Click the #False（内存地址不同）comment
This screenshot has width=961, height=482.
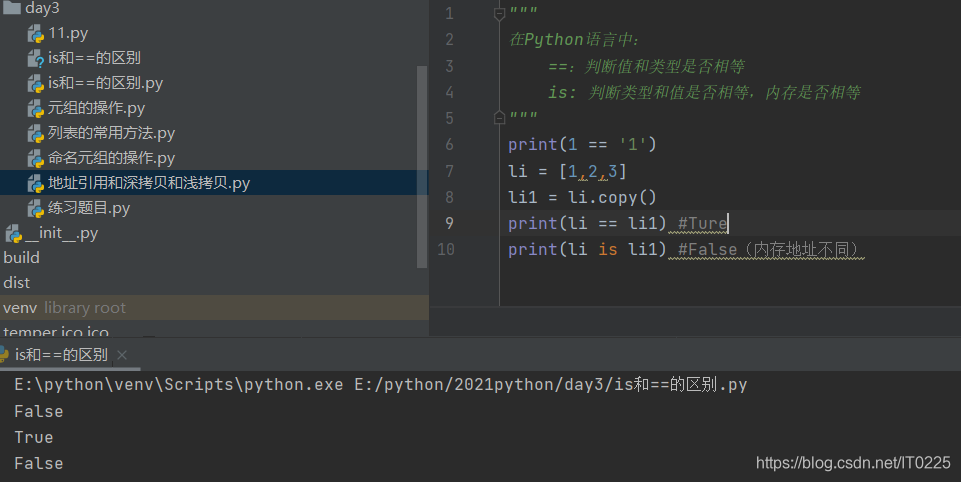coord(770,250)
